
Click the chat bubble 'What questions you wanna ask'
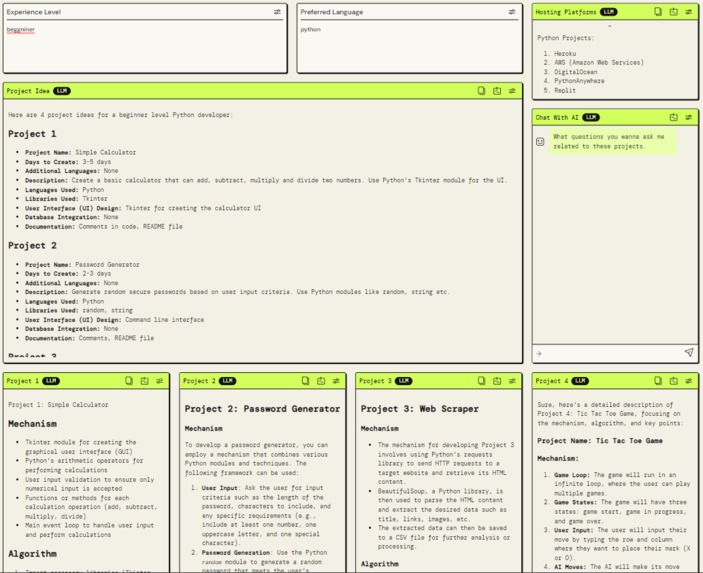pos(613,141)
